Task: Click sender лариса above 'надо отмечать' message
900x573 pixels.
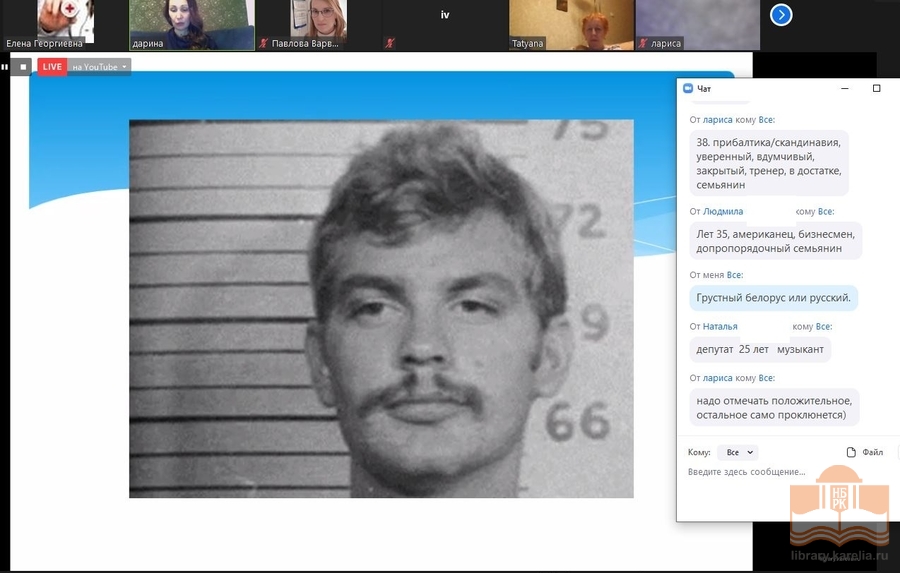Action: pos(717,378)
